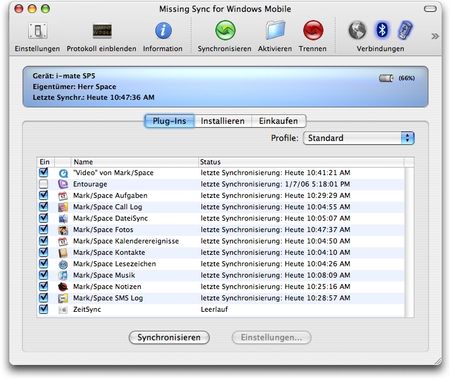Image resolution: width=450 pixels, height=379 pixels.
Task: Select the USB device connection icon
Action: click(x=405, y=30)
